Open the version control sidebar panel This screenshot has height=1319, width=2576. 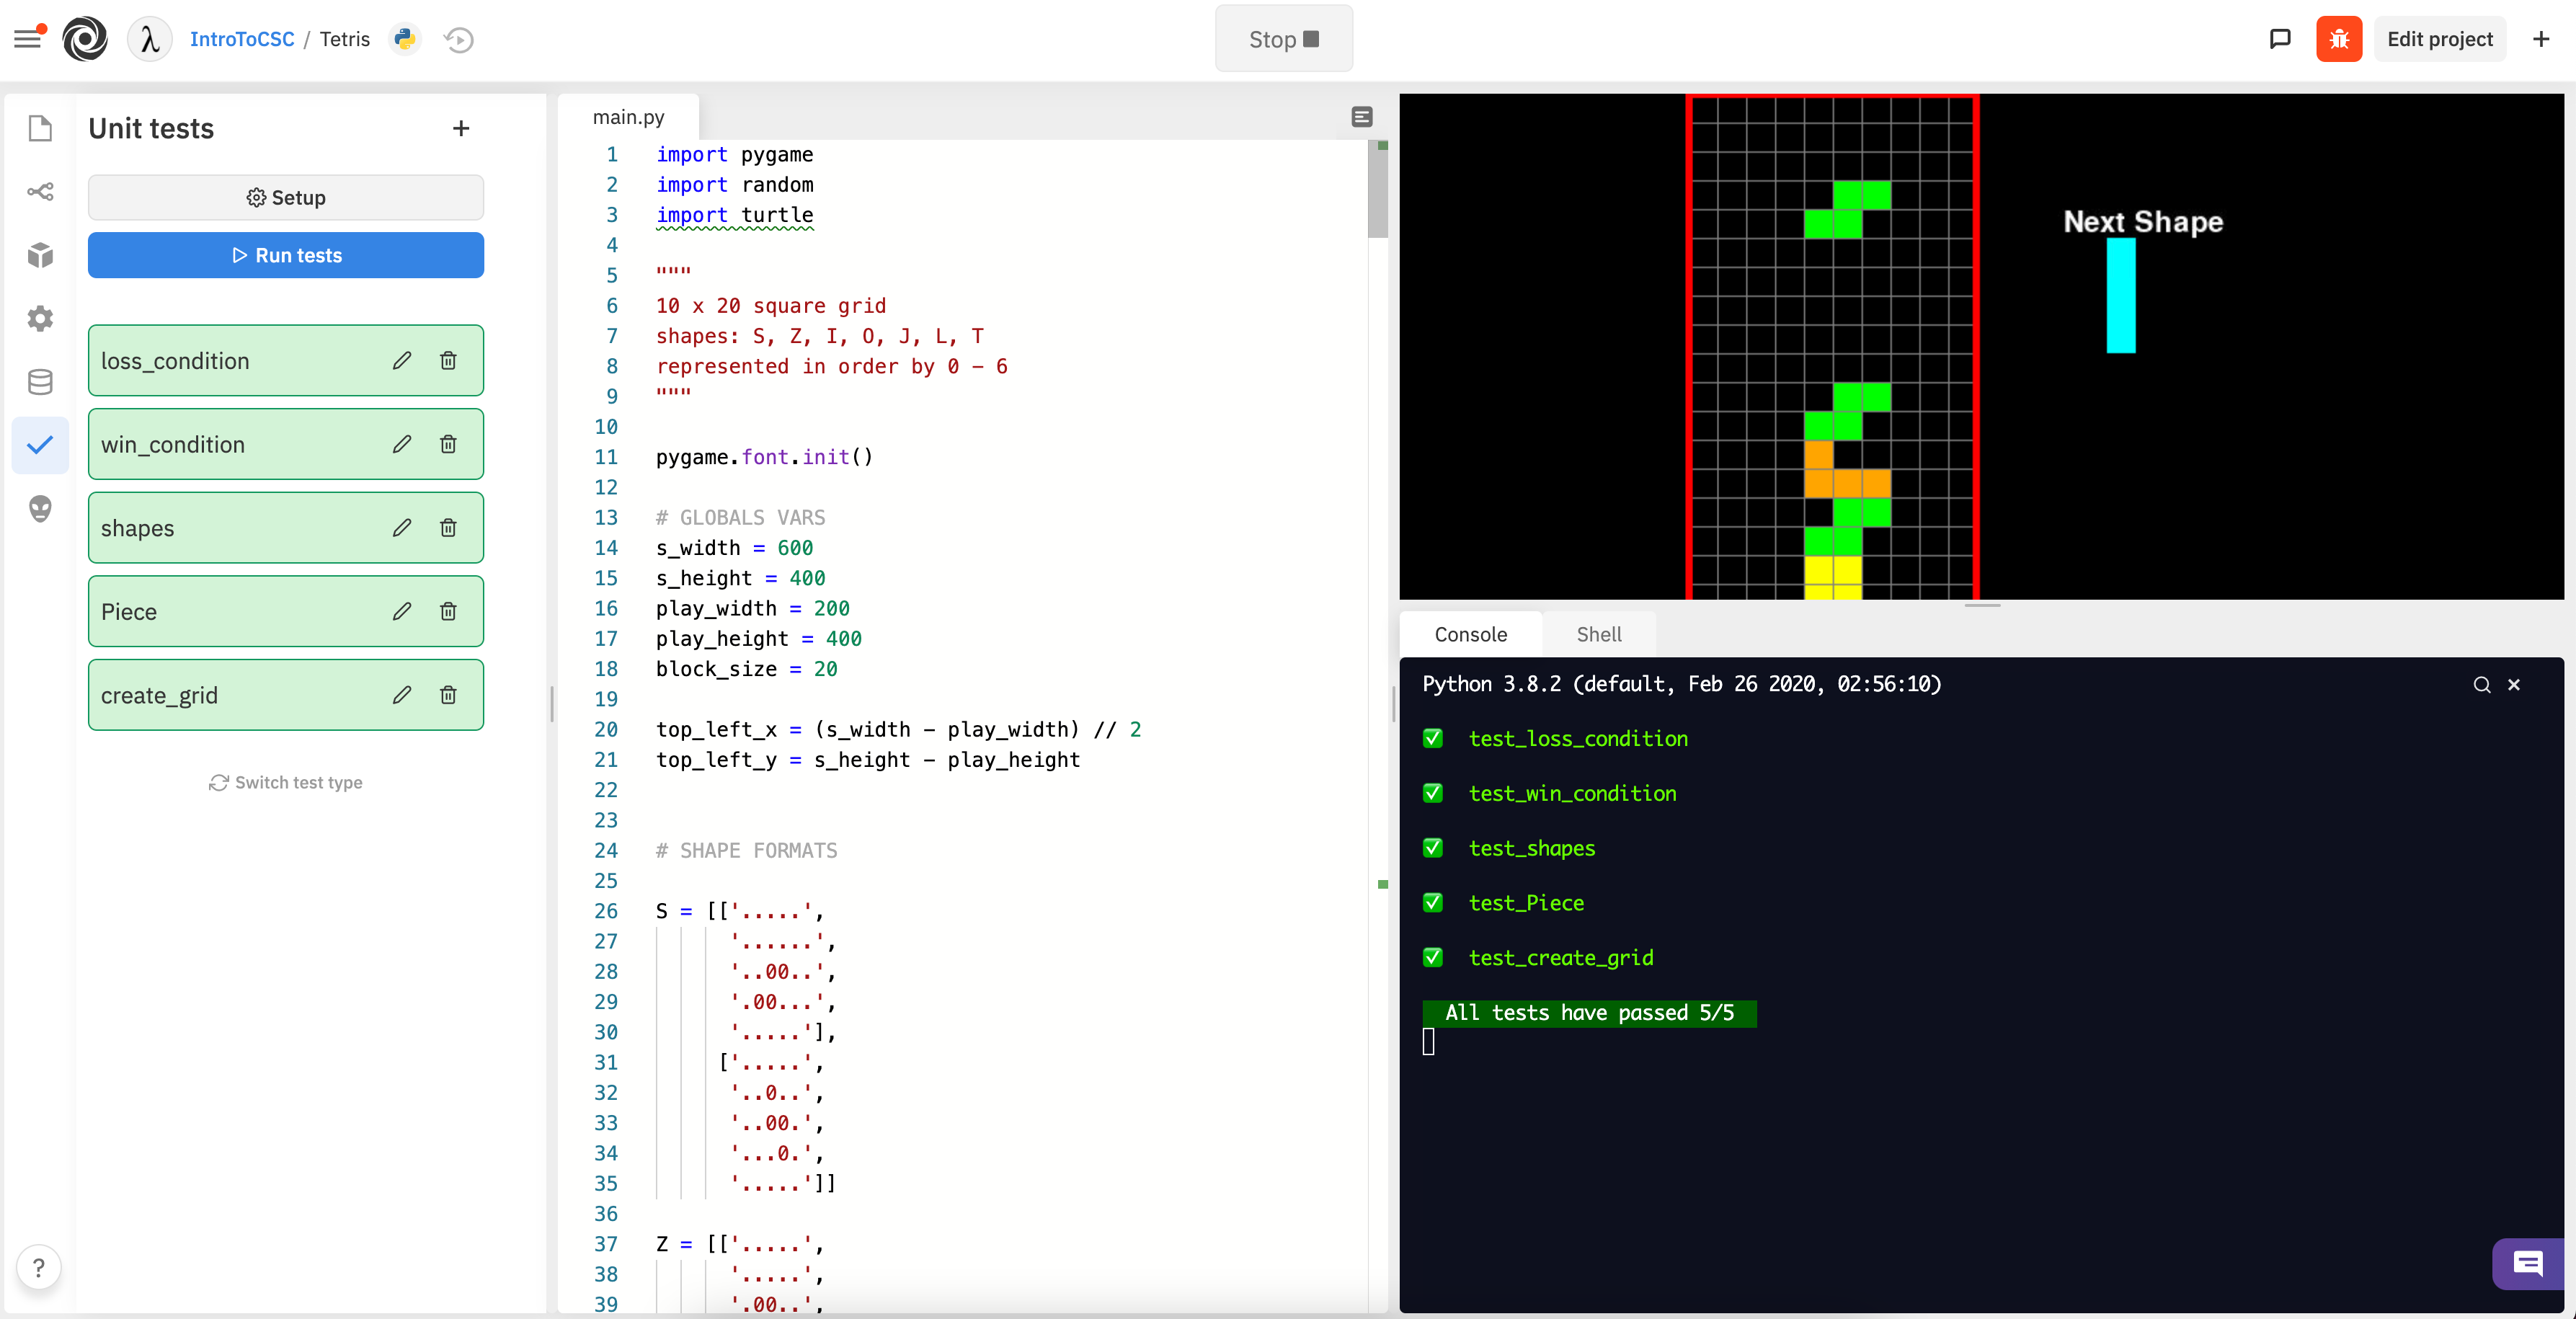tap(40, 192)
